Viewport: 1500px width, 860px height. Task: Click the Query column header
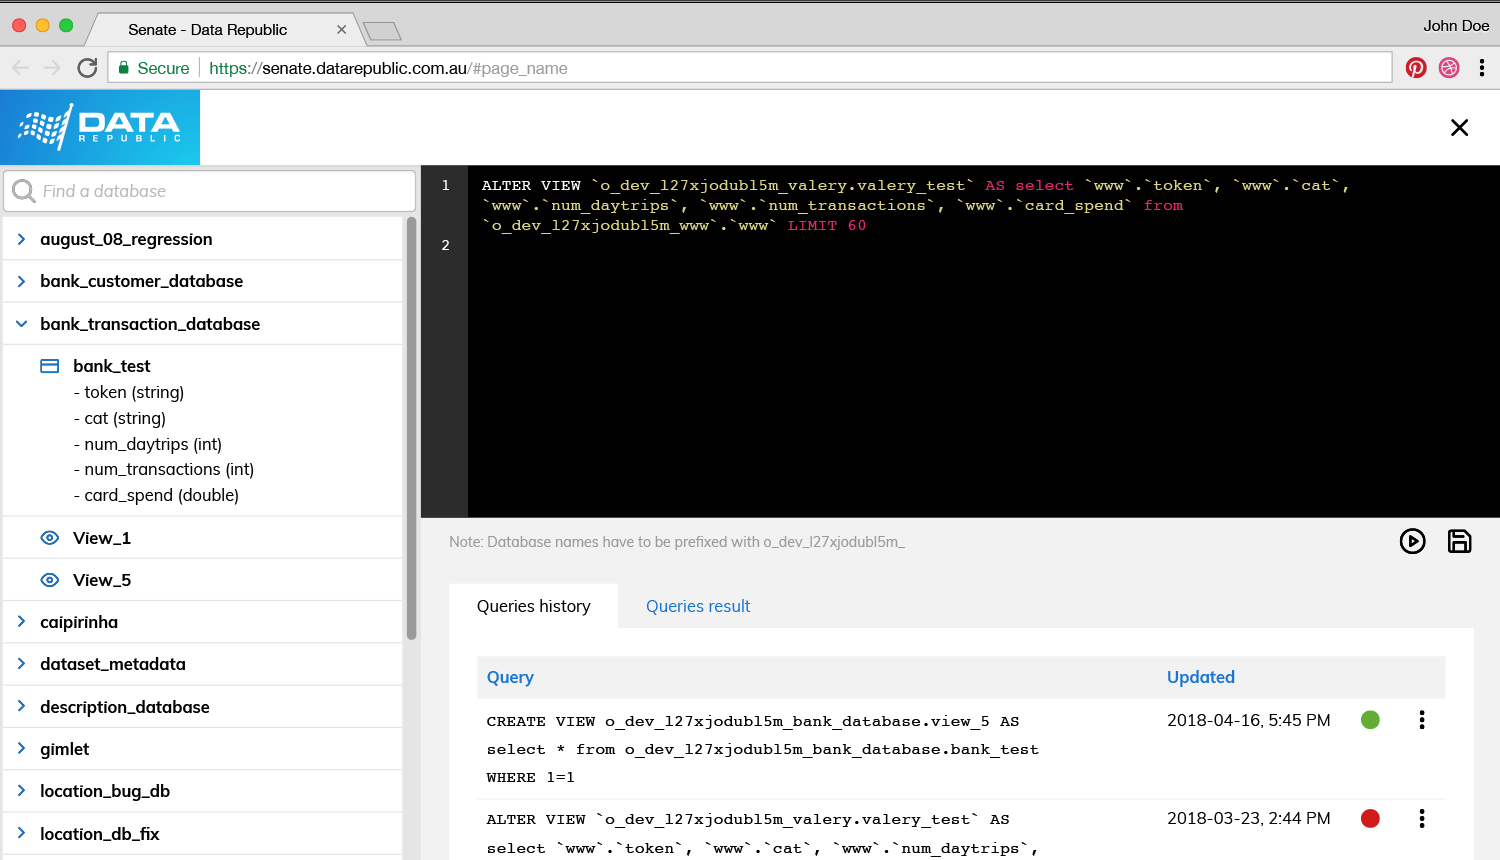[x=510, y=677]
